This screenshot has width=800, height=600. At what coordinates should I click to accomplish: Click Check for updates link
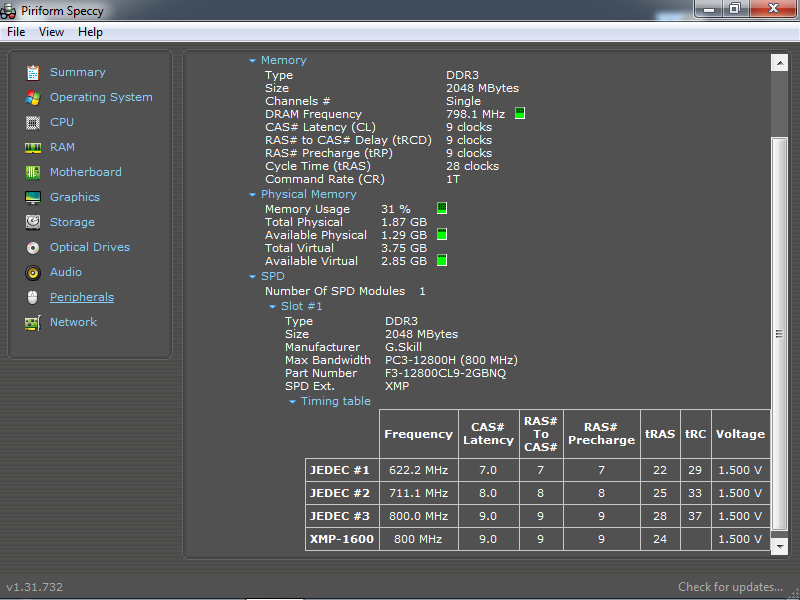coord(730,587)
